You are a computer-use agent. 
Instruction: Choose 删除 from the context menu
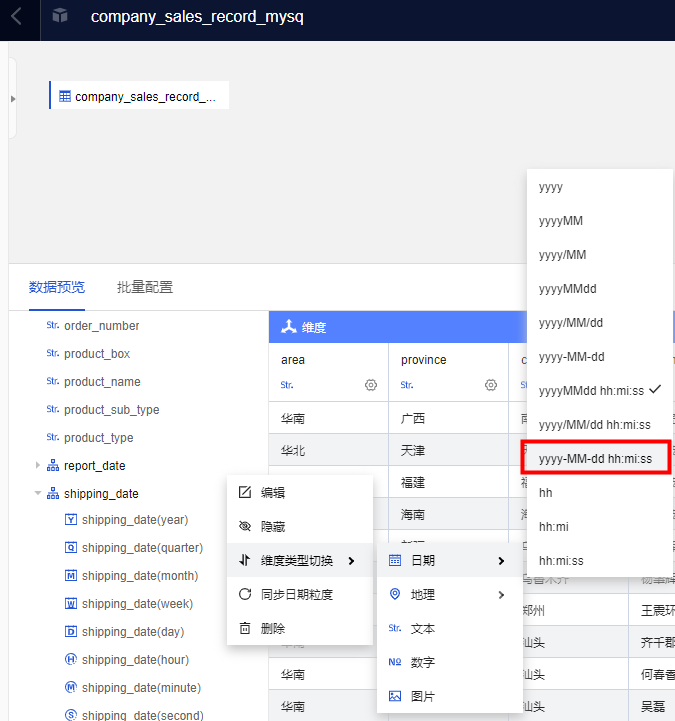pyautogui.click(x=273, y=628)
